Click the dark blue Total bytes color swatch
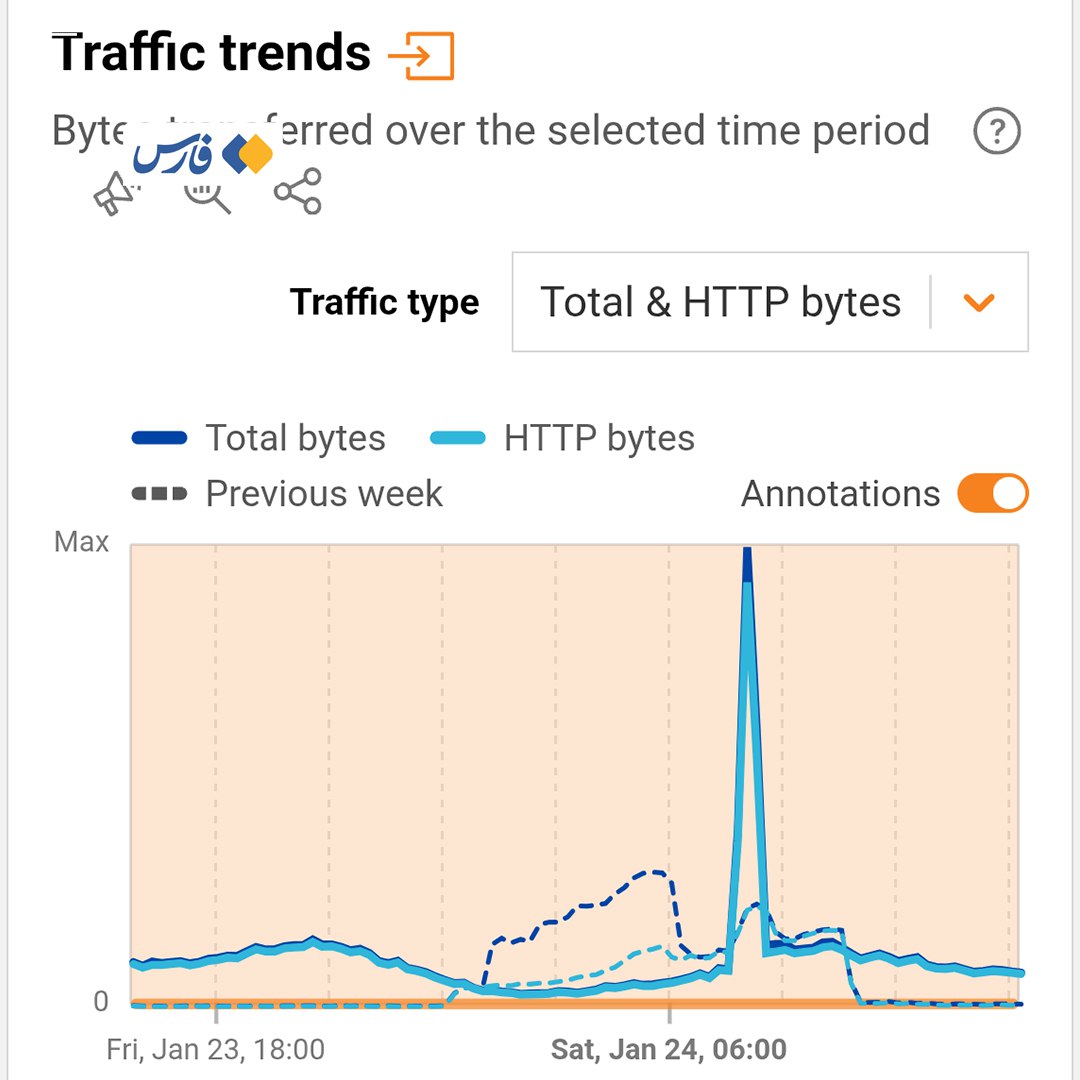 pyautogui.click(x=159, y=438)
